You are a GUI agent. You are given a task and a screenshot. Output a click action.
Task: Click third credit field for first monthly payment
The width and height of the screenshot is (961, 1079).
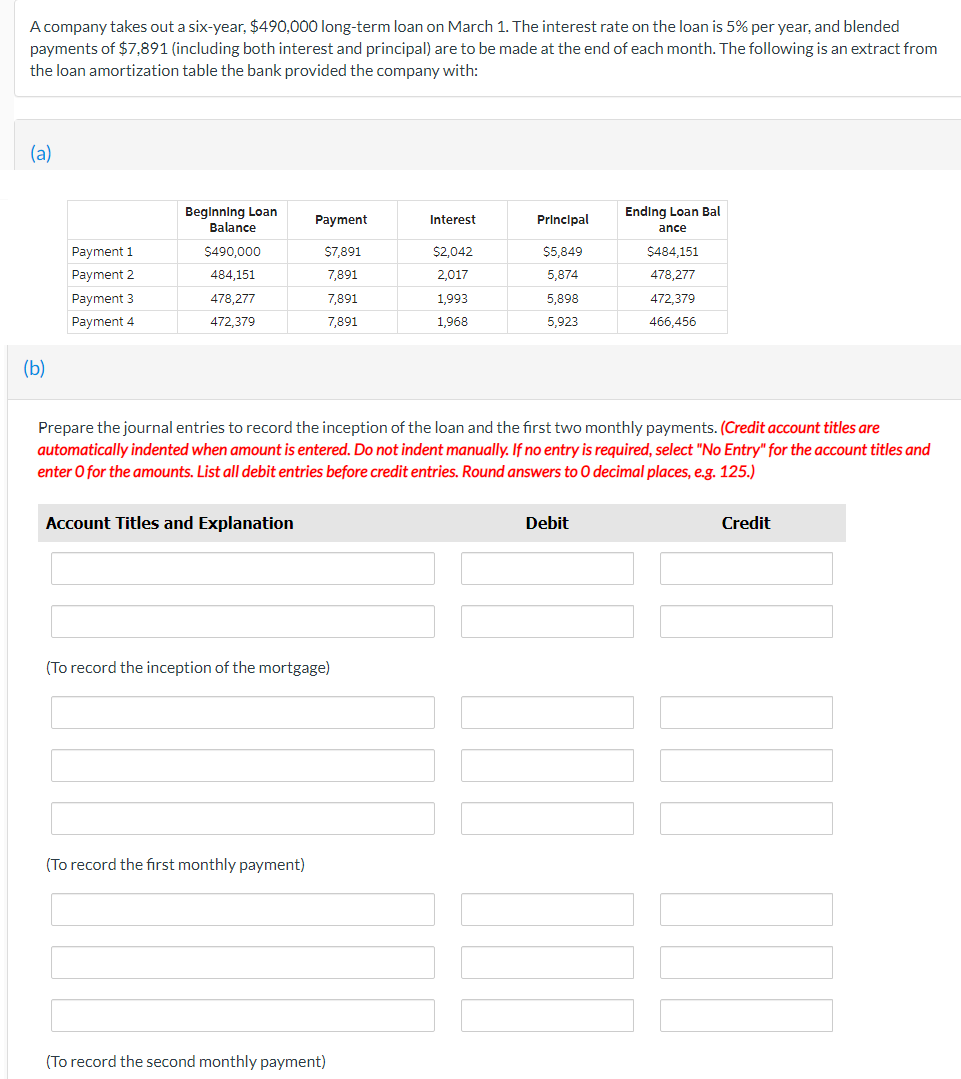pos(746,818)
